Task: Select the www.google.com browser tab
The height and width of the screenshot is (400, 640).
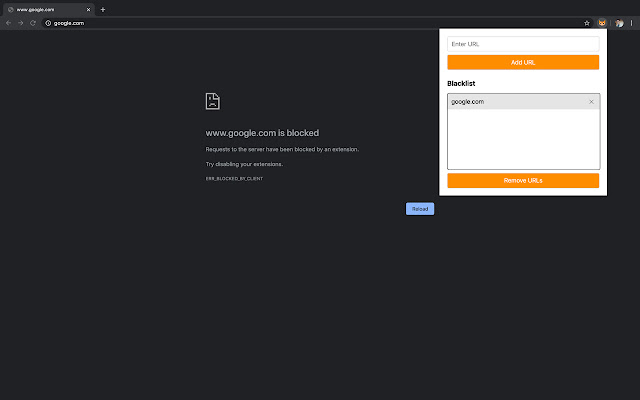Action: pos(49,9)
